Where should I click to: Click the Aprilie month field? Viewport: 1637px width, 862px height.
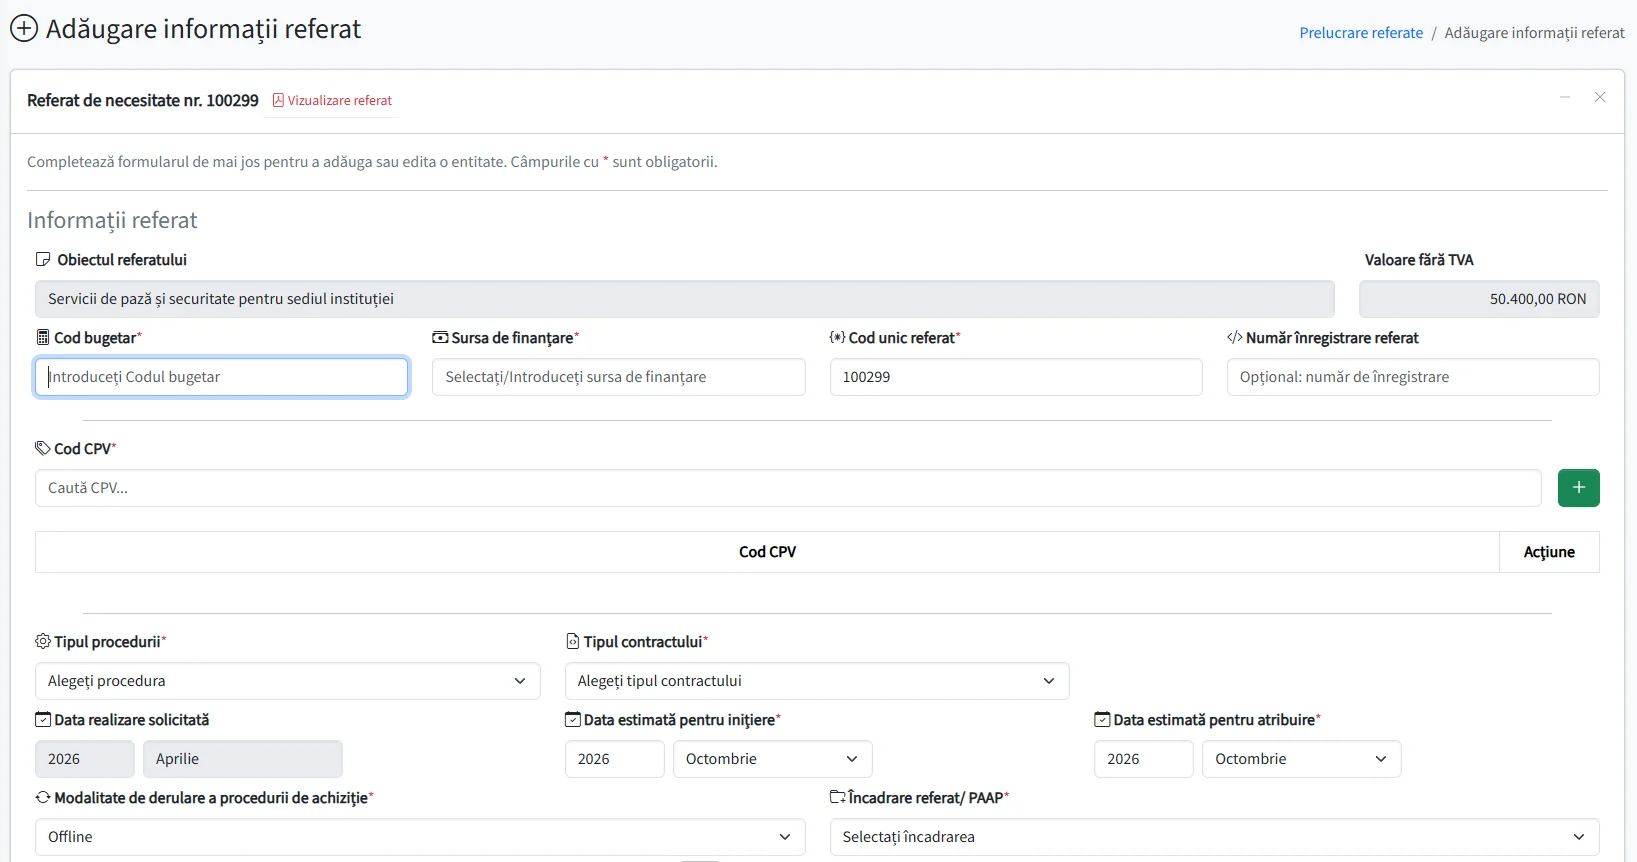point(243,759)
